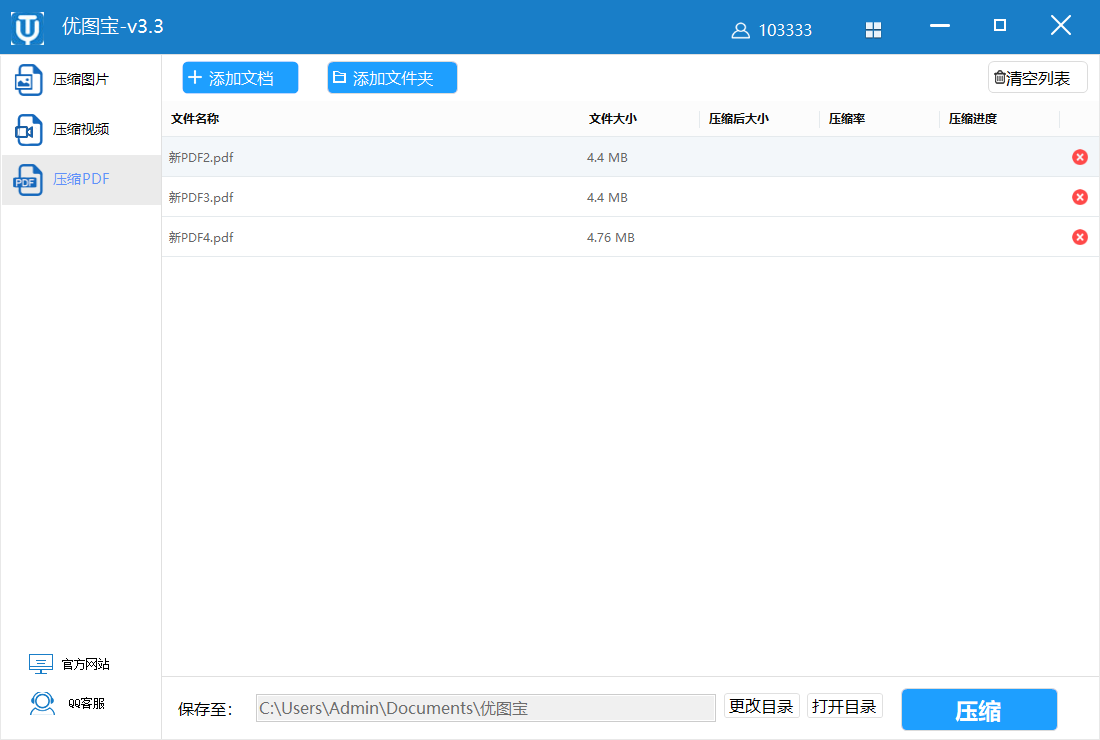This screenshot has height=740, width=1100.
Task: Remove 新PDF3.pdf with its red X icon
Action: tap(1080, 197)
